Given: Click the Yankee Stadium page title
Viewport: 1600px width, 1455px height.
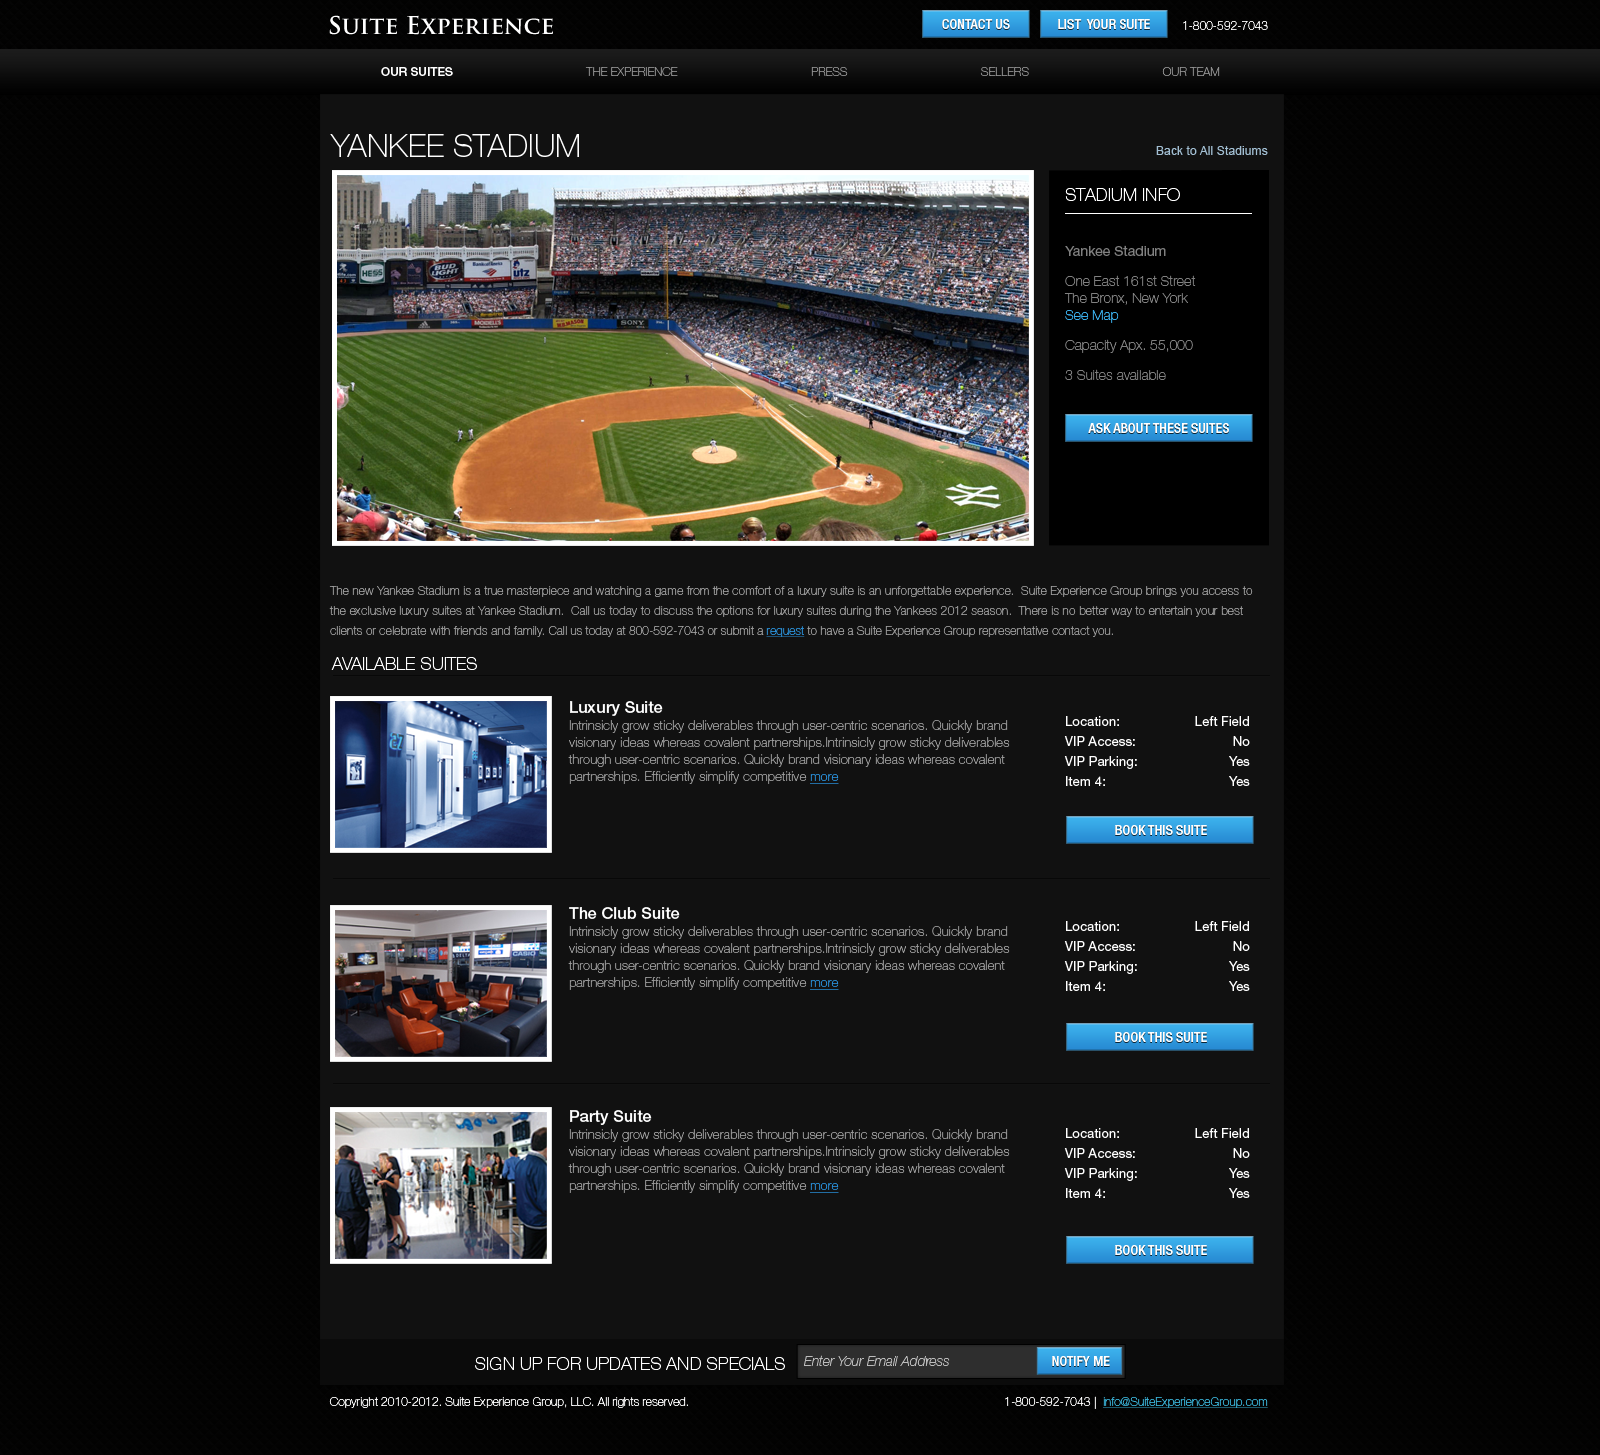Looking at the screenshot, I should pos(455,146).
